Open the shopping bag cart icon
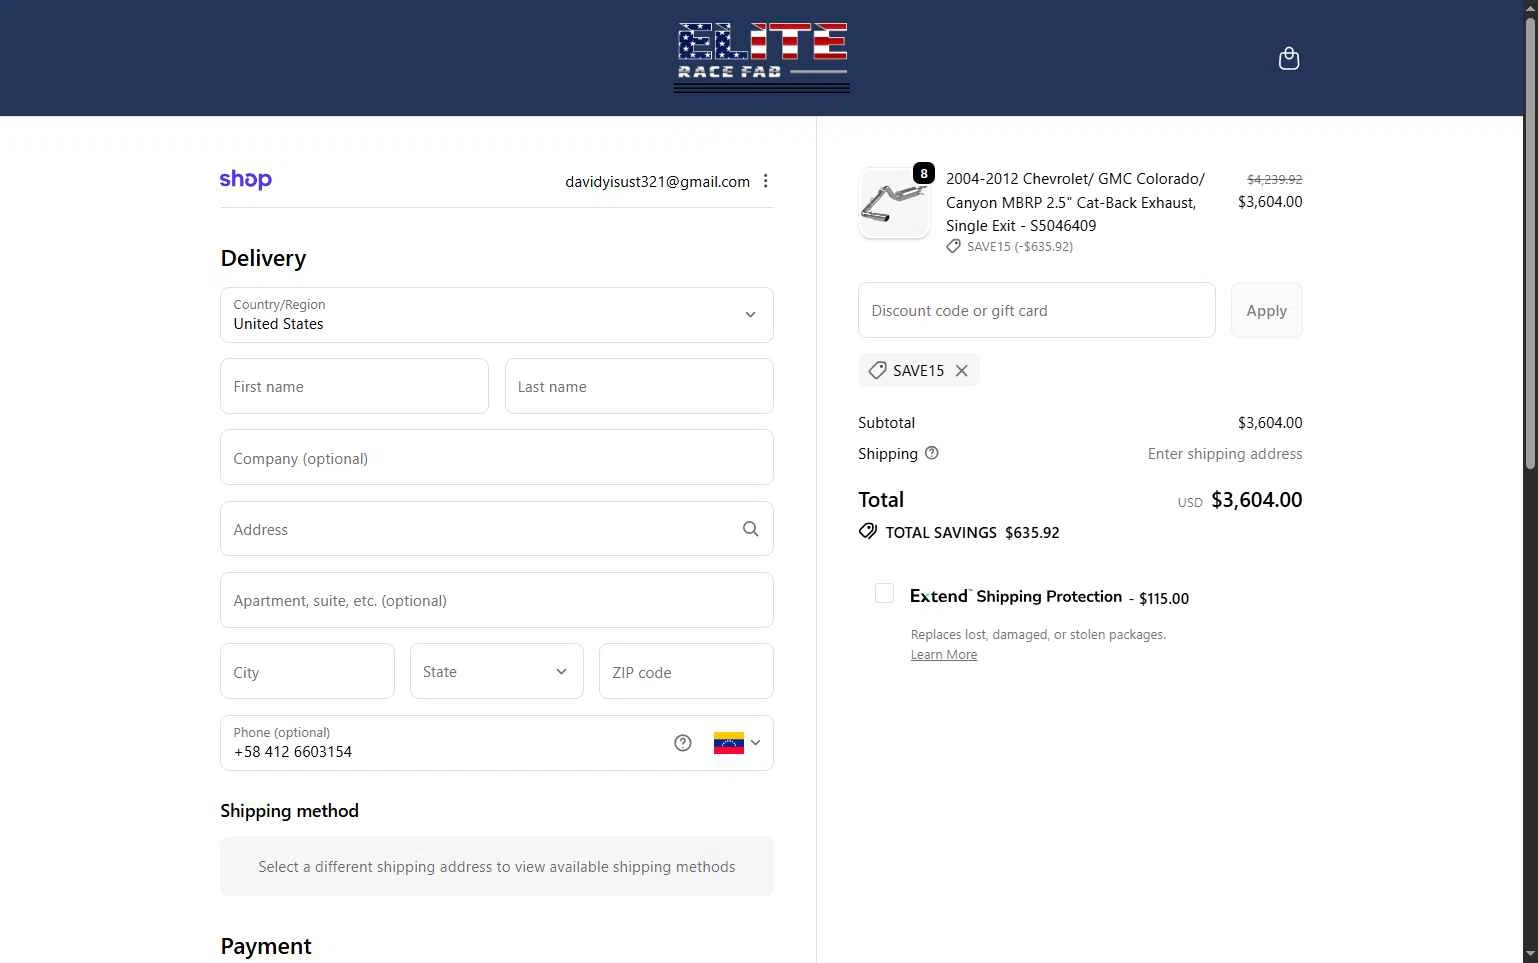The width and height of the screenshot is (1538, 963). click(x=1289, y=58)
